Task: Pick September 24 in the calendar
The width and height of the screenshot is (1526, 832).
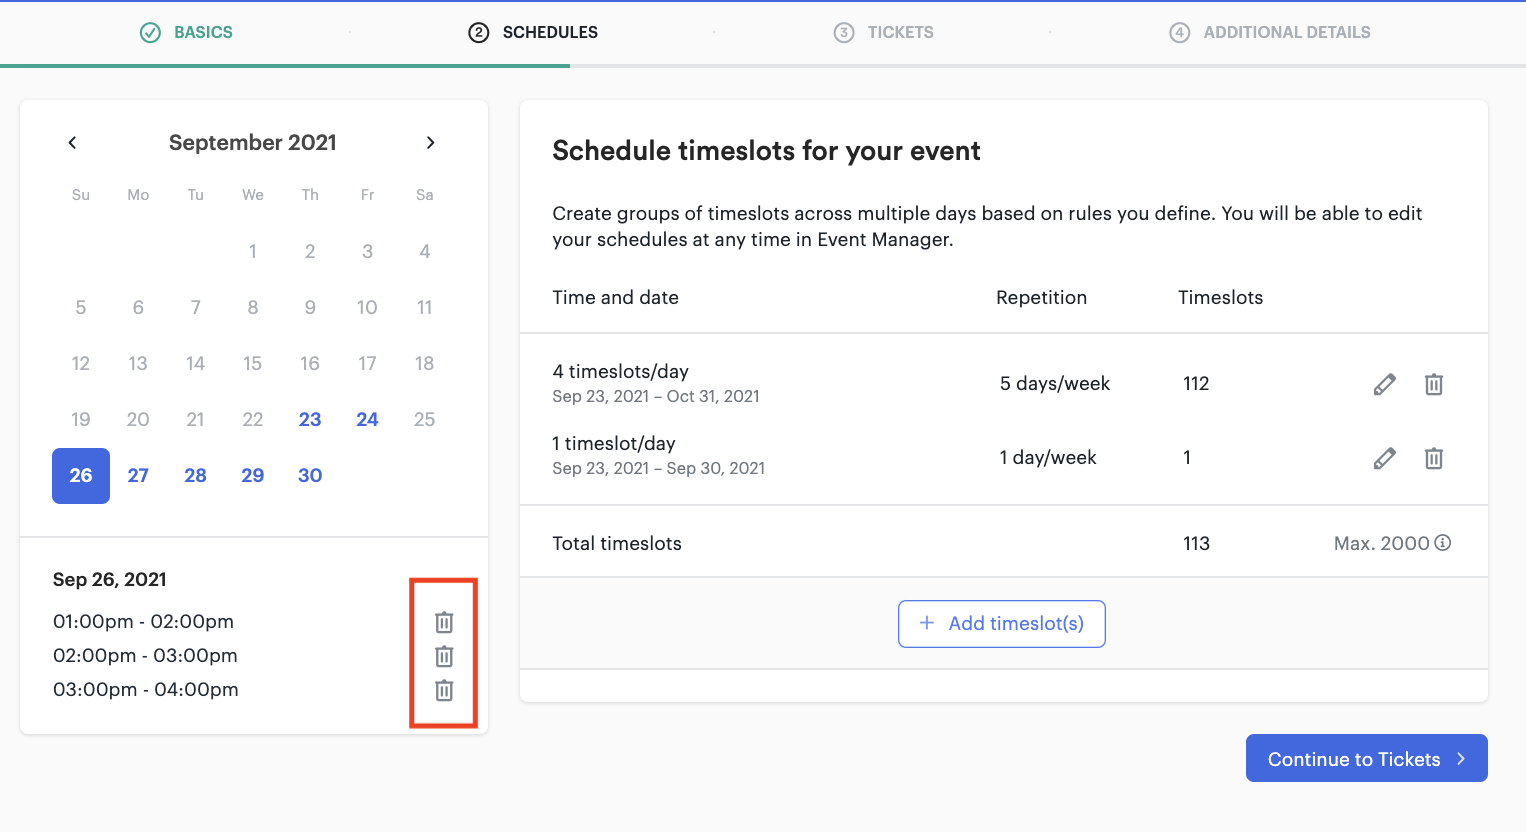Action: pos(367,420)
